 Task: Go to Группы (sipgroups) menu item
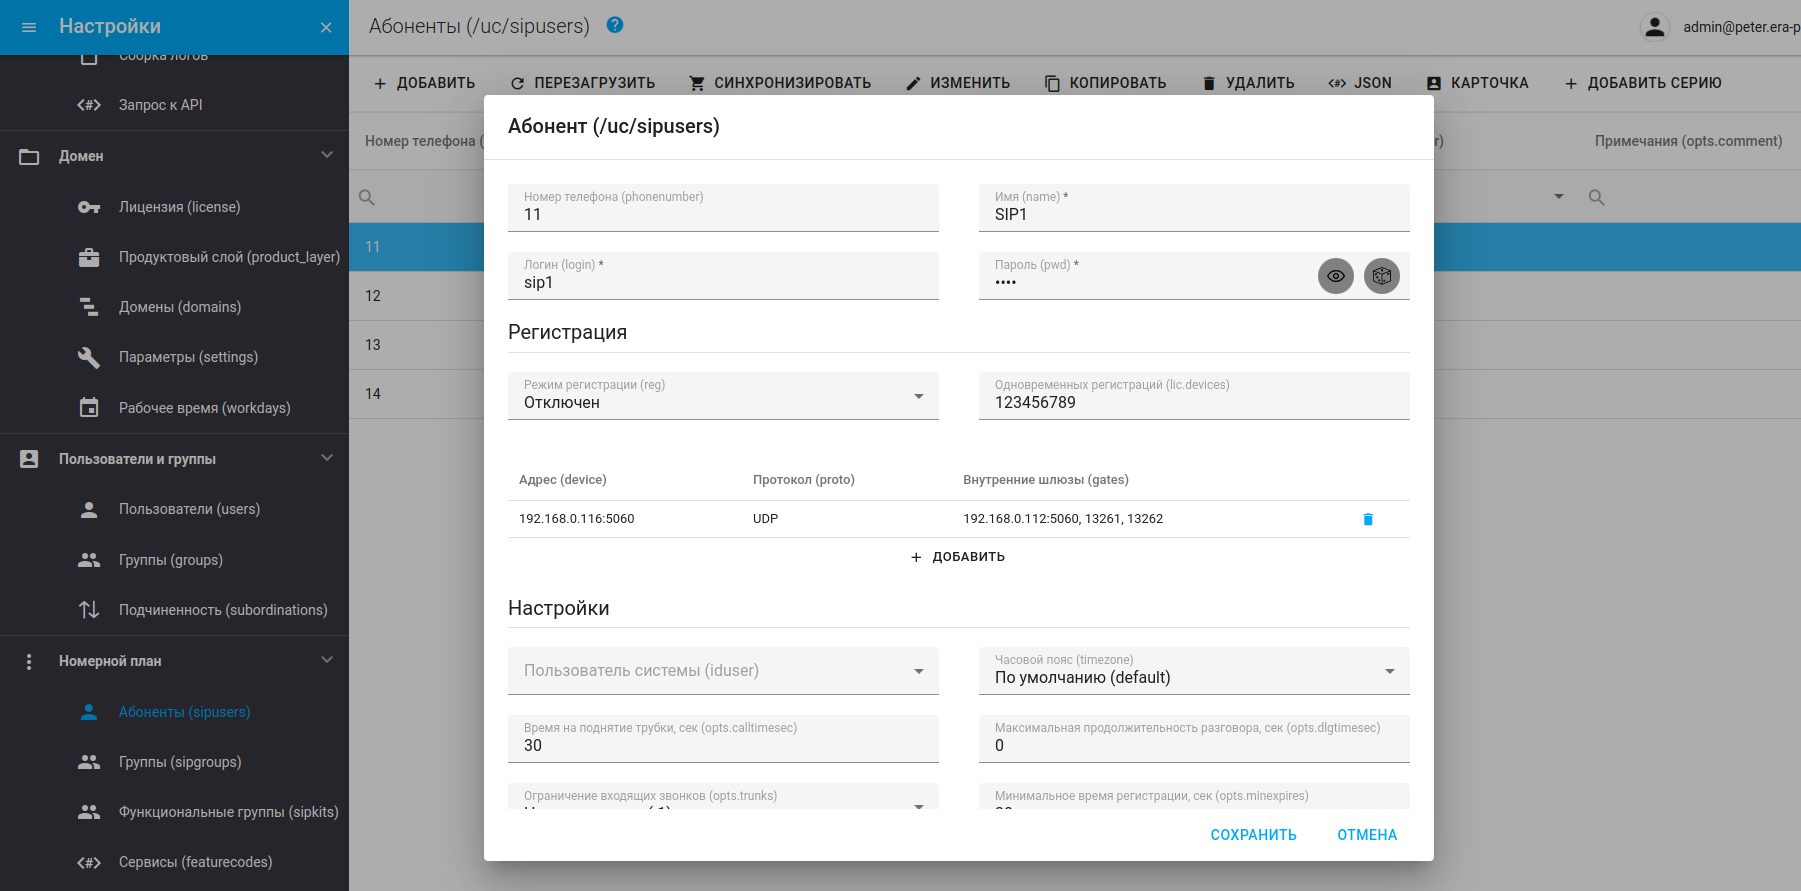click(180, 762)
